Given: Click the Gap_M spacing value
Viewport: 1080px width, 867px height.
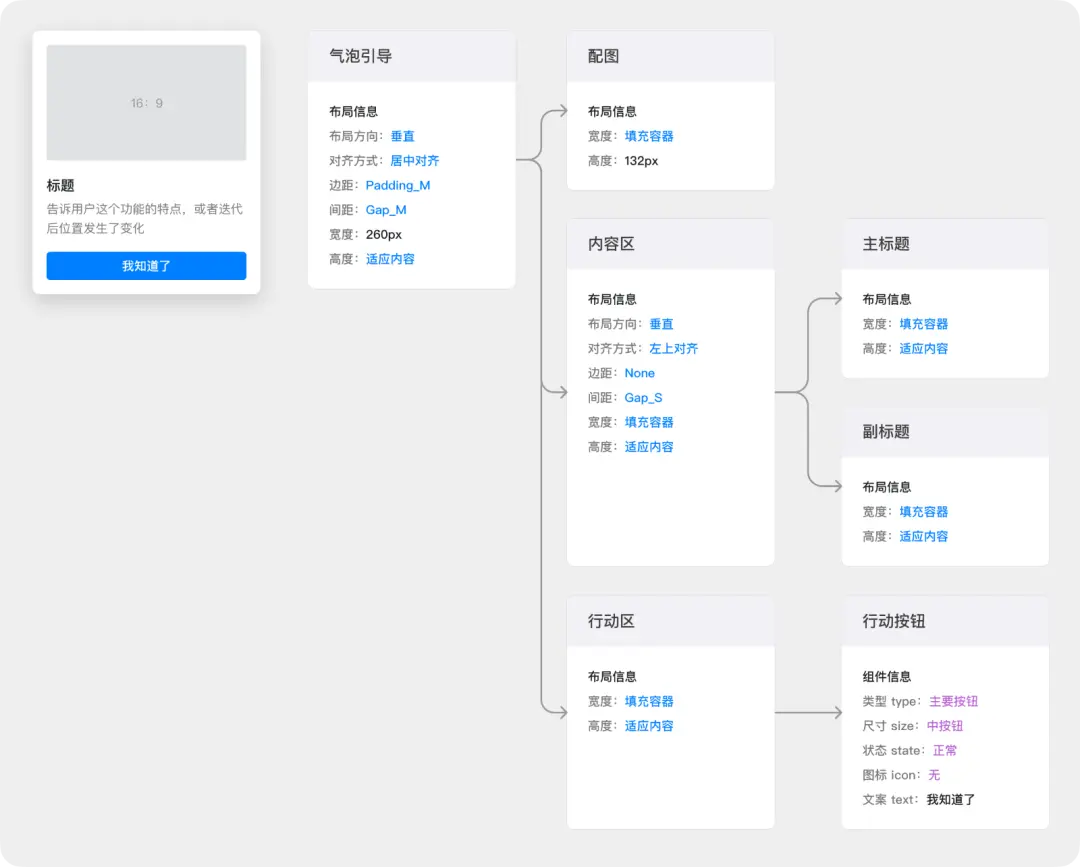Looking at the screenshot, I should (386, 210).
